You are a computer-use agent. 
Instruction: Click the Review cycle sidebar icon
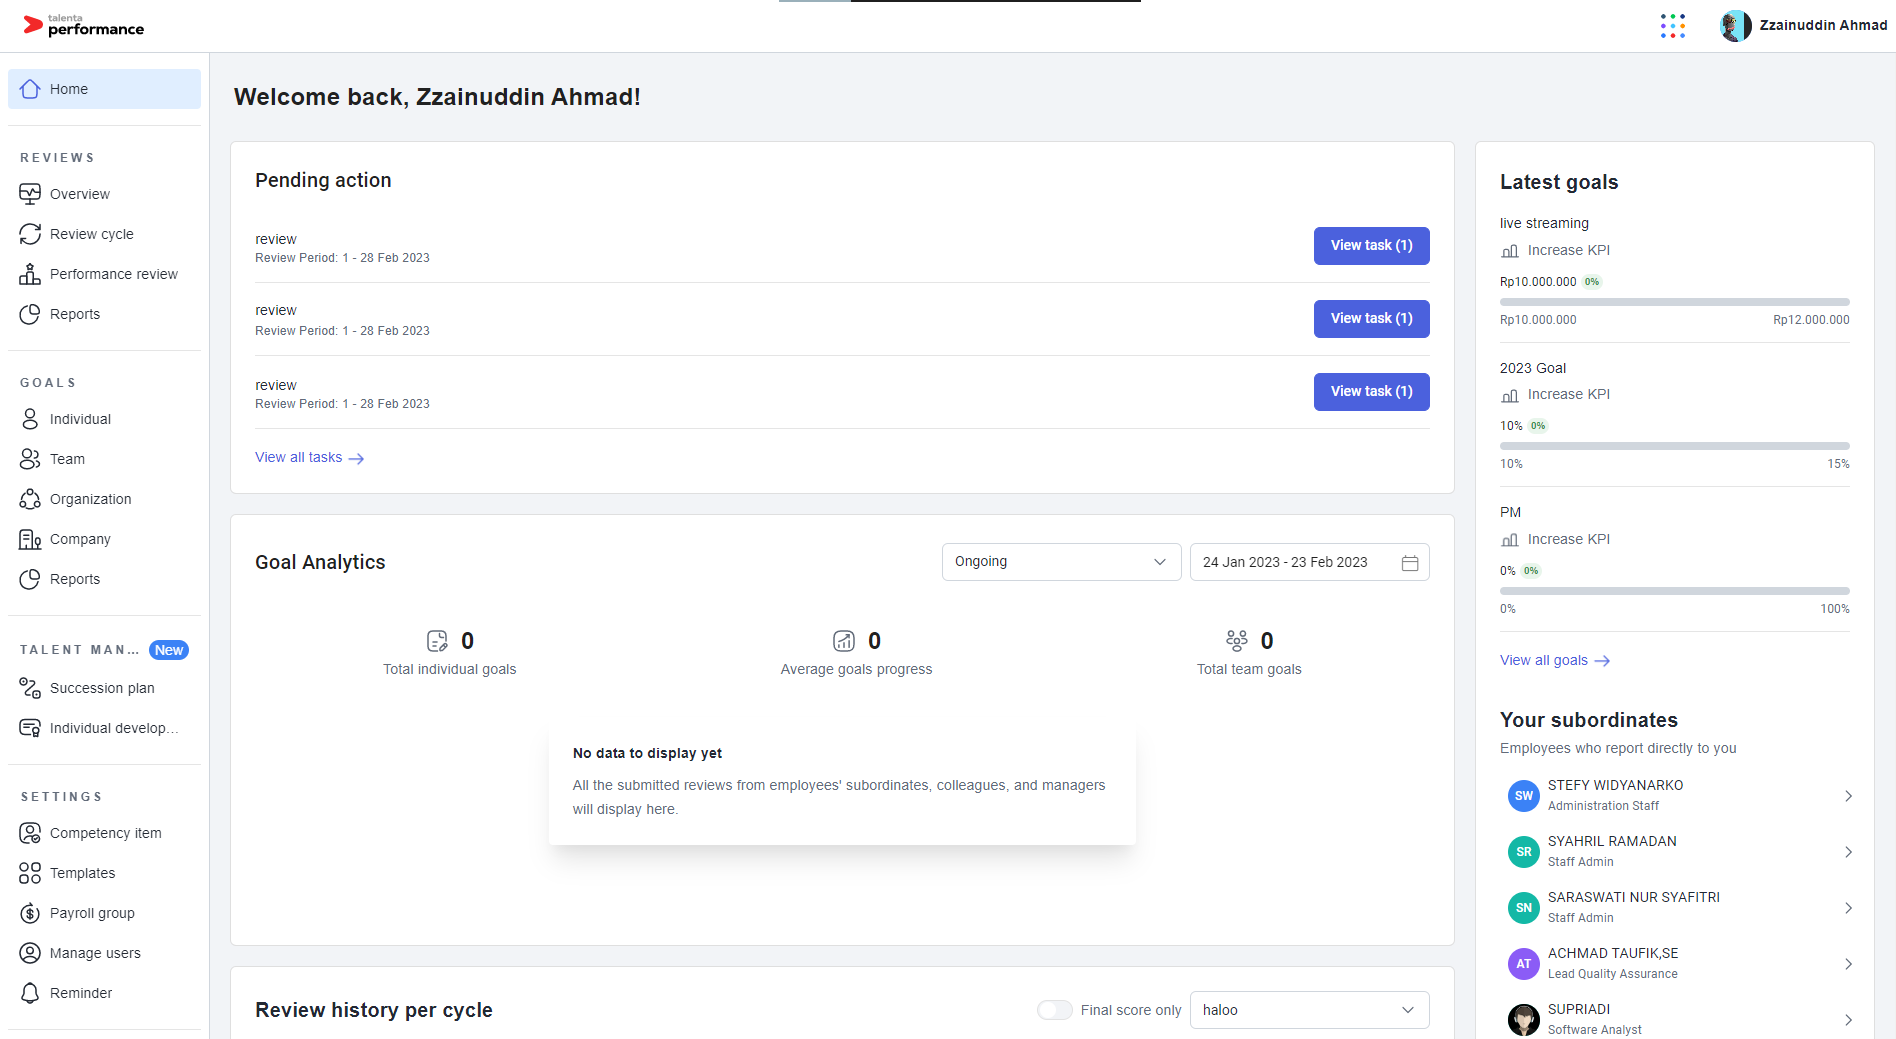30,234
